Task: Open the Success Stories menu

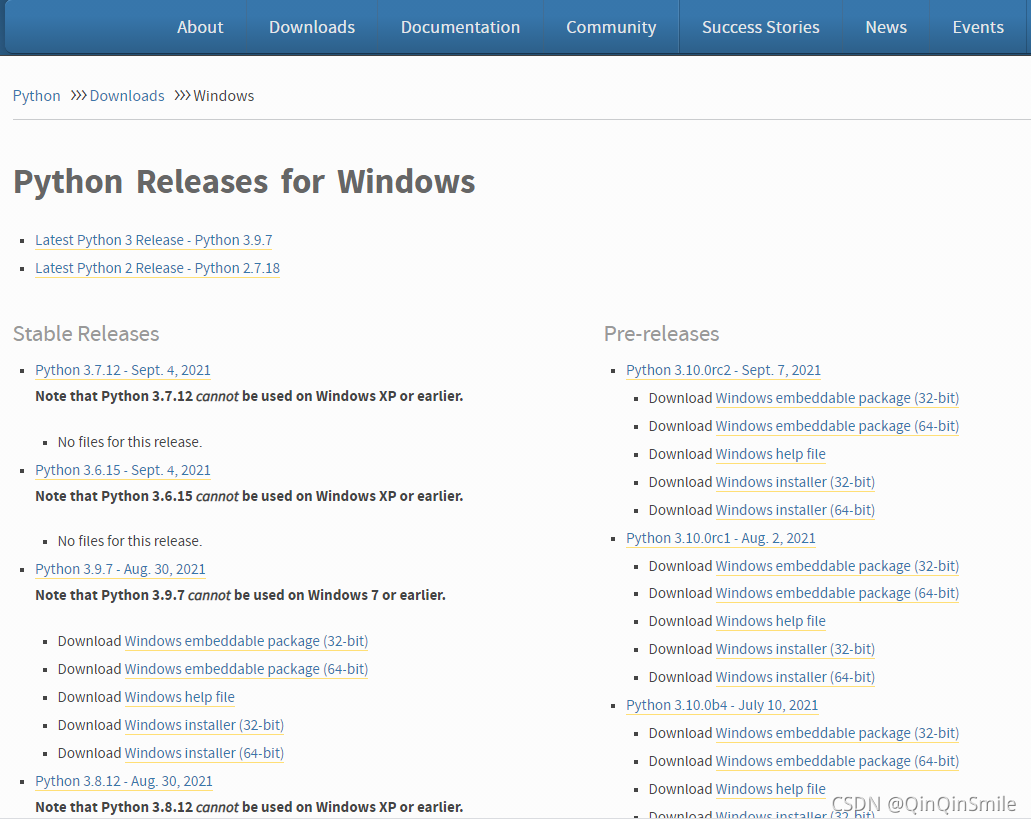Action: (761, 27)
